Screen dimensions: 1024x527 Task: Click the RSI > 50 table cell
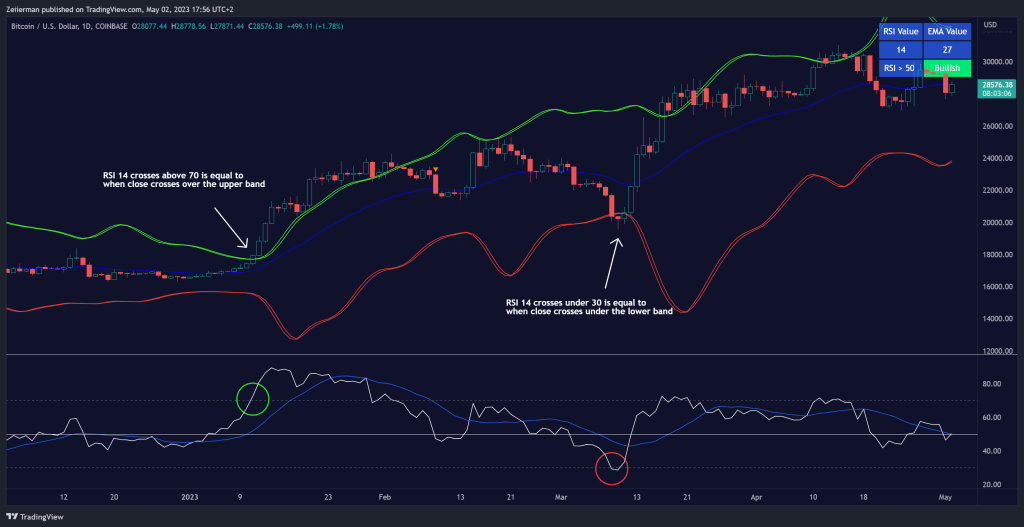click(x=900, y=68)
